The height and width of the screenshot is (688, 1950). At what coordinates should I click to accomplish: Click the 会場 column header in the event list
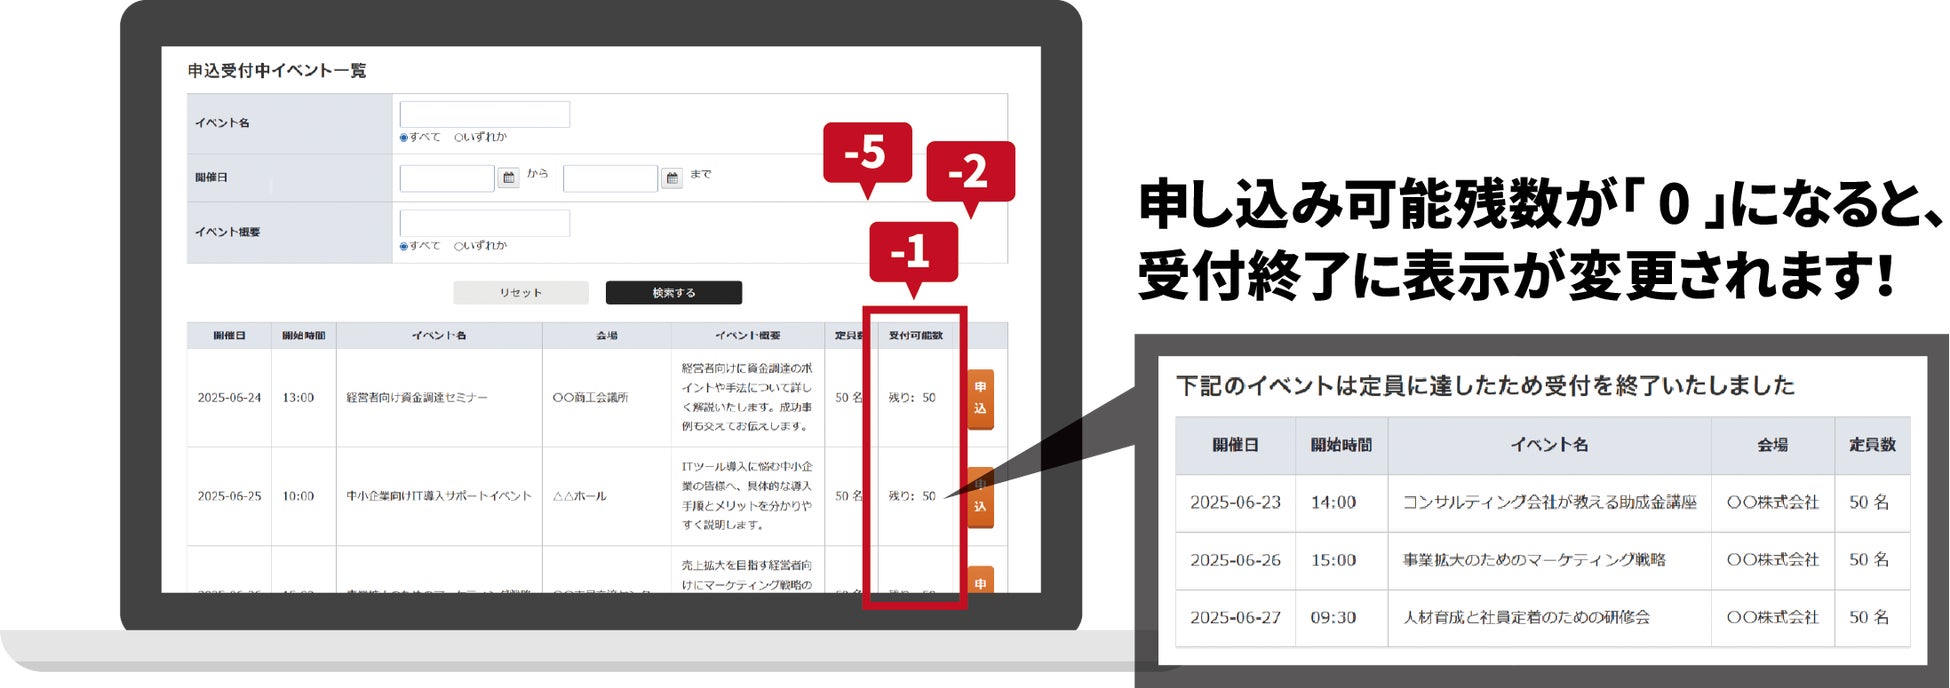click(607, 336)
